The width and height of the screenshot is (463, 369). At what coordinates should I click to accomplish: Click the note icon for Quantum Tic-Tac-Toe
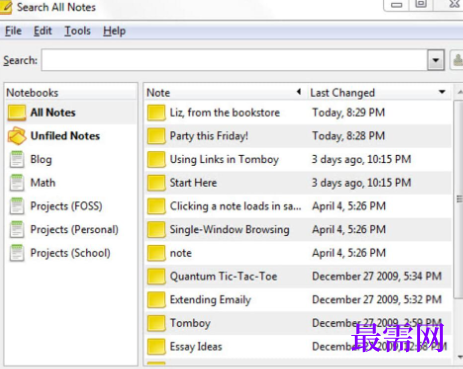coord(156,276)
